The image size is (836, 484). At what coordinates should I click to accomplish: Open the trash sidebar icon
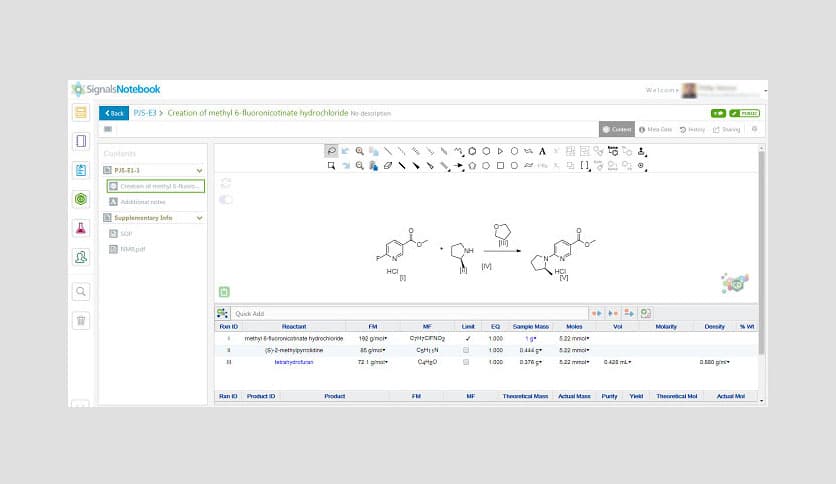pos(81,320)
